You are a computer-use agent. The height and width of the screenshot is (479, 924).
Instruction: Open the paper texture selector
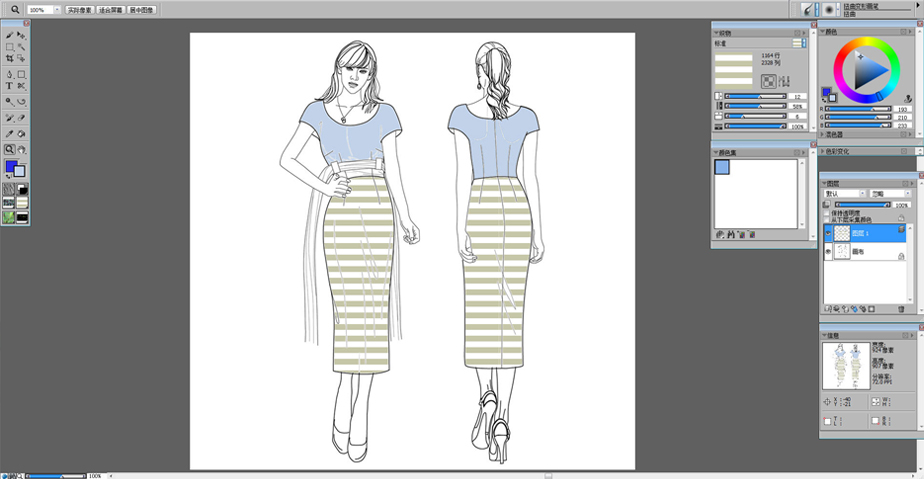[8, 189]
